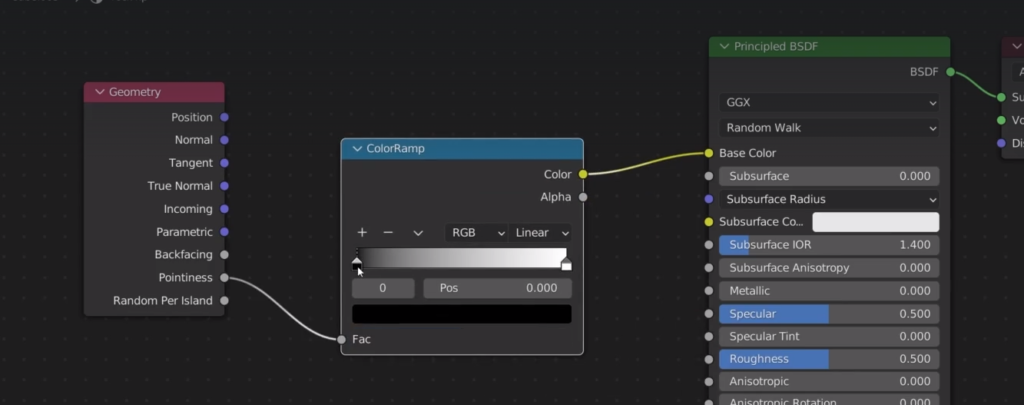
Task: Click the Subsurface IOR input socket
Action: [709, 245]
